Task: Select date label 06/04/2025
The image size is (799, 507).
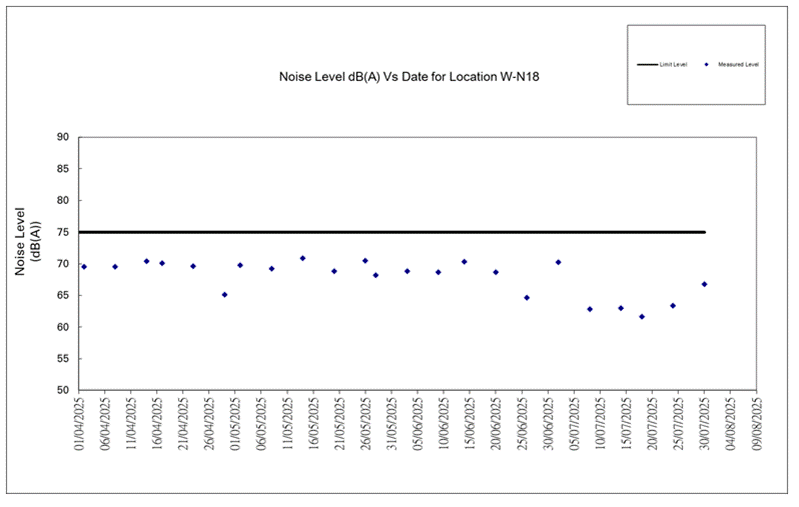Action: (105, 424)
